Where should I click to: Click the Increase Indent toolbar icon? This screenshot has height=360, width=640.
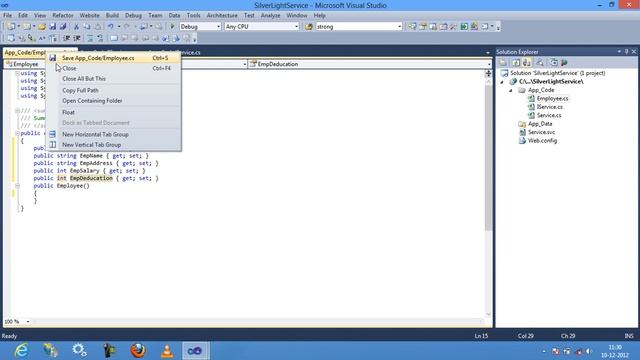point(77,38)
